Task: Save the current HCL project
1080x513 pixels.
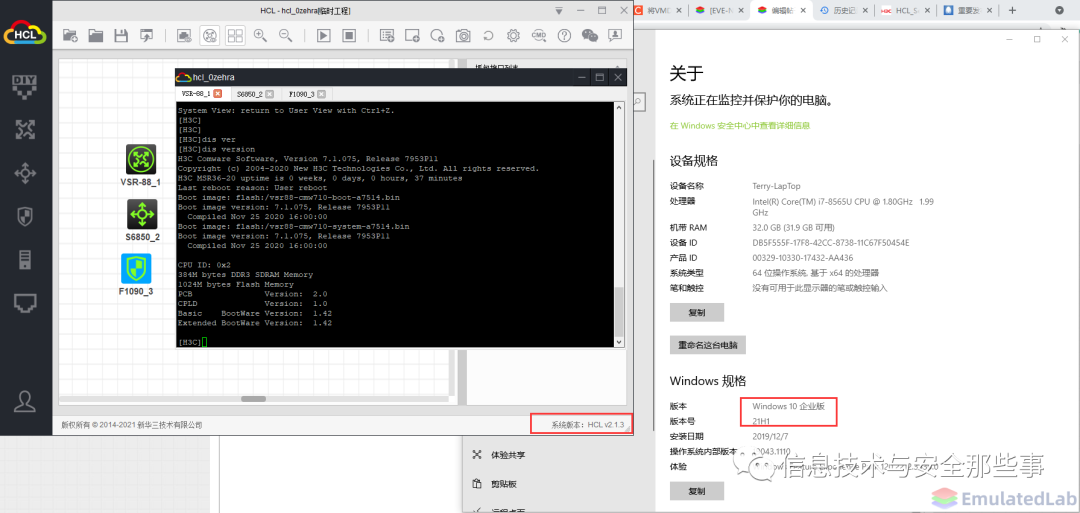Action: click(x=121, y=36)
